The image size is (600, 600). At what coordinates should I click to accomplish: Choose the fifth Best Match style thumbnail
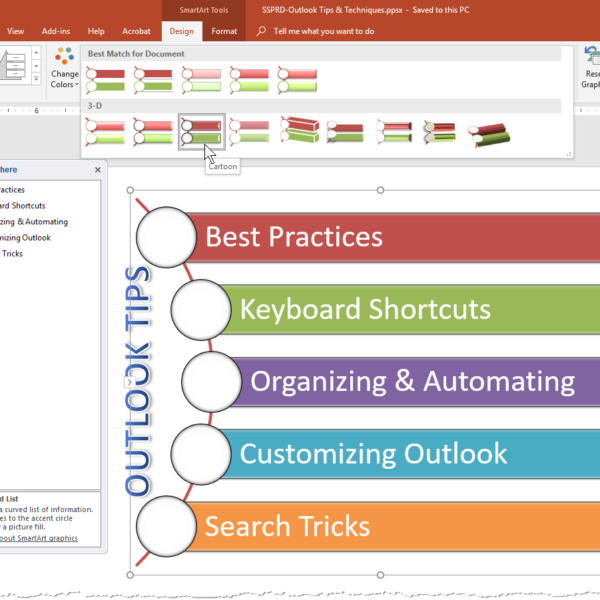[297, 80]
